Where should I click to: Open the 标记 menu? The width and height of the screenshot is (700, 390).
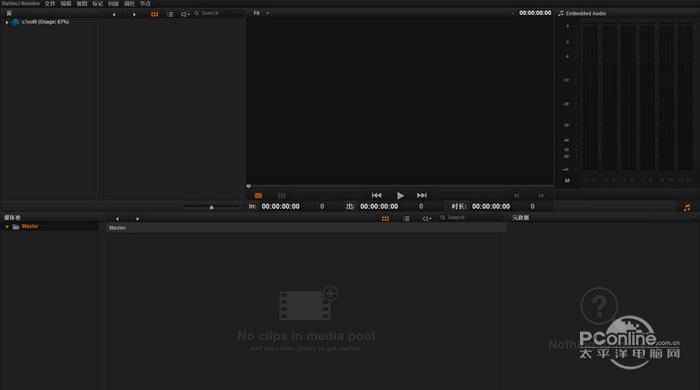pos(97,4)
